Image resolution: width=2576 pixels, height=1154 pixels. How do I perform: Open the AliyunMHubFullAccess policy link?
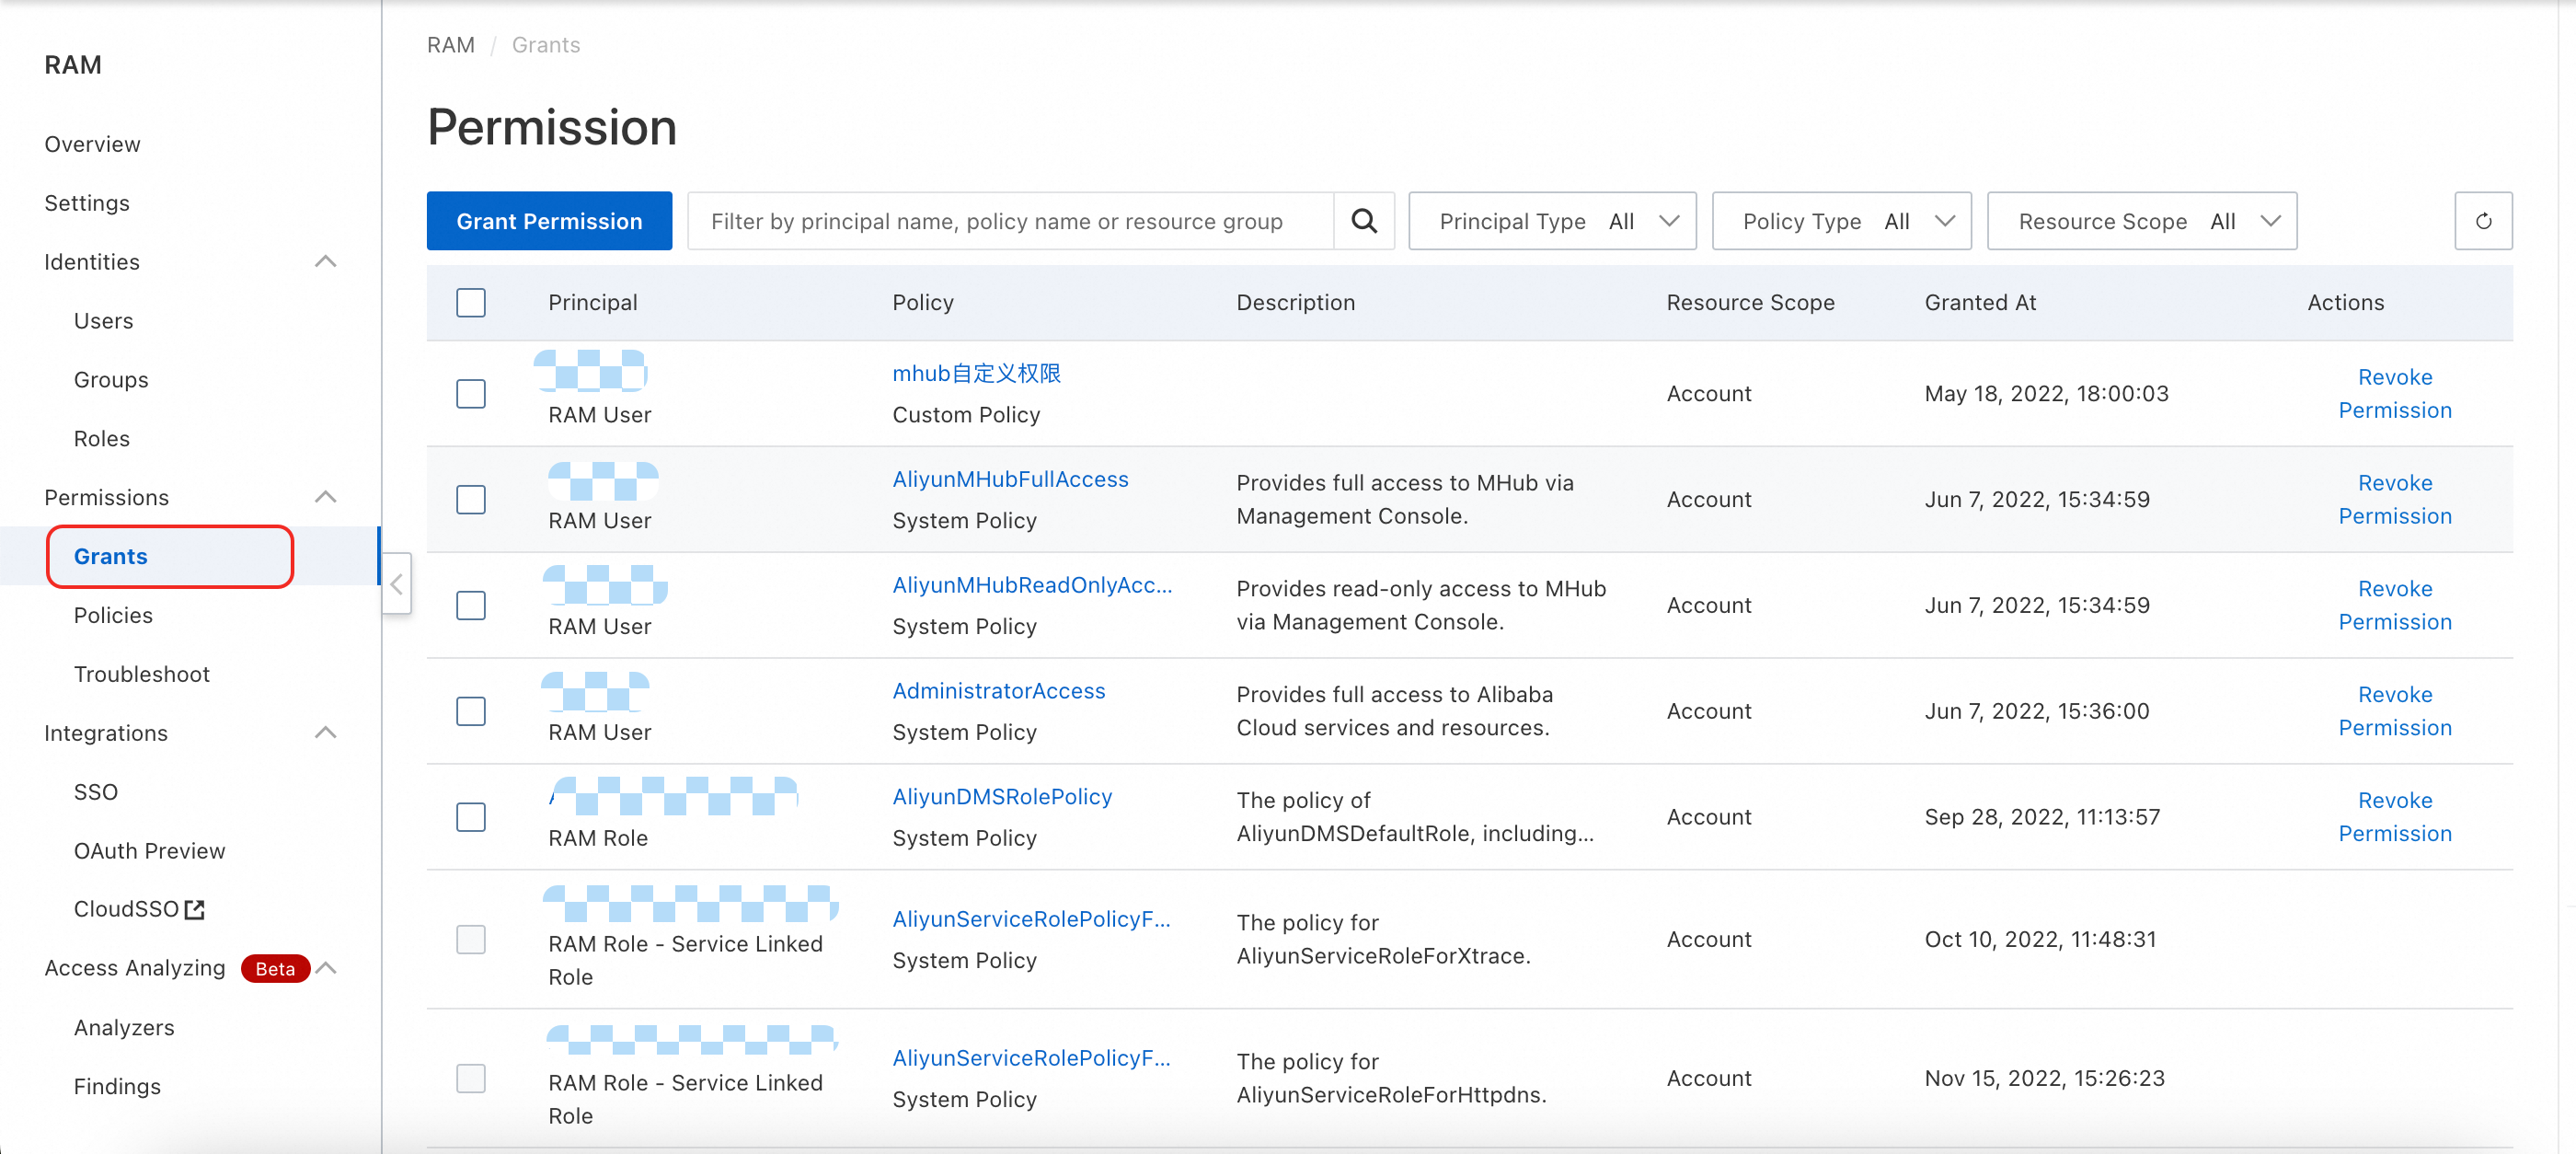pos(1010,479)
